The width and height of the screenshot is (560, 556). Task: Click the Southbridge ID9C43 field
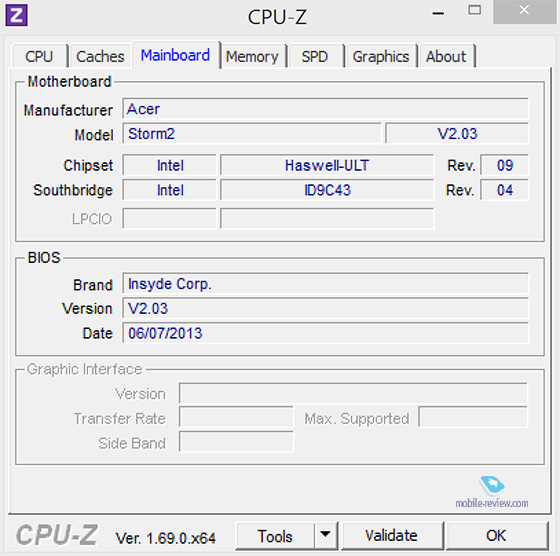327,190
